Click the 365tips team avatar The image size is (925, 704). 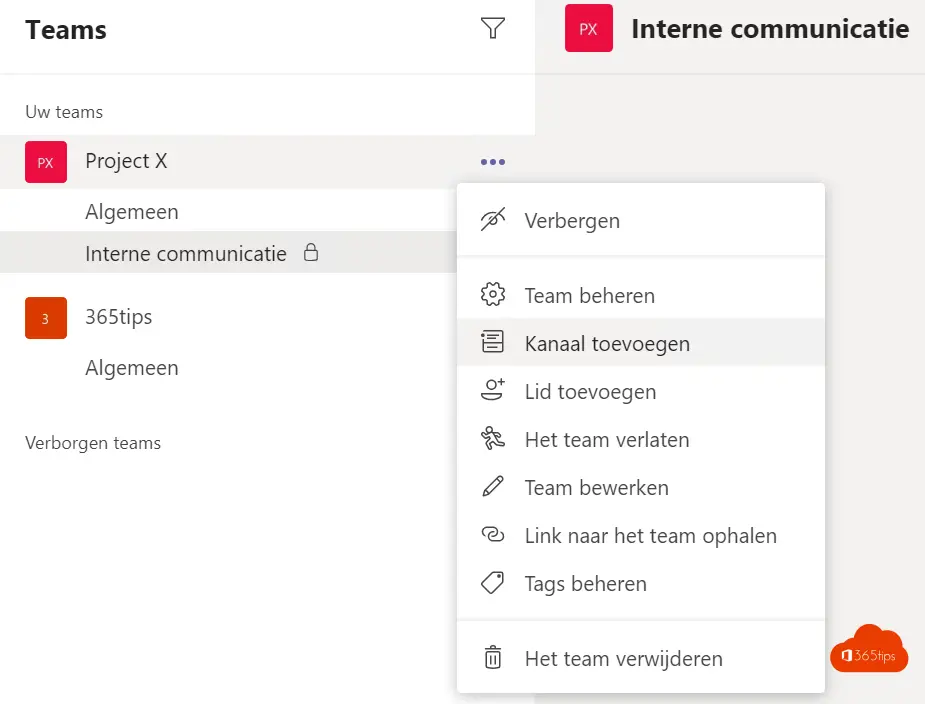[x=45, y=317]
